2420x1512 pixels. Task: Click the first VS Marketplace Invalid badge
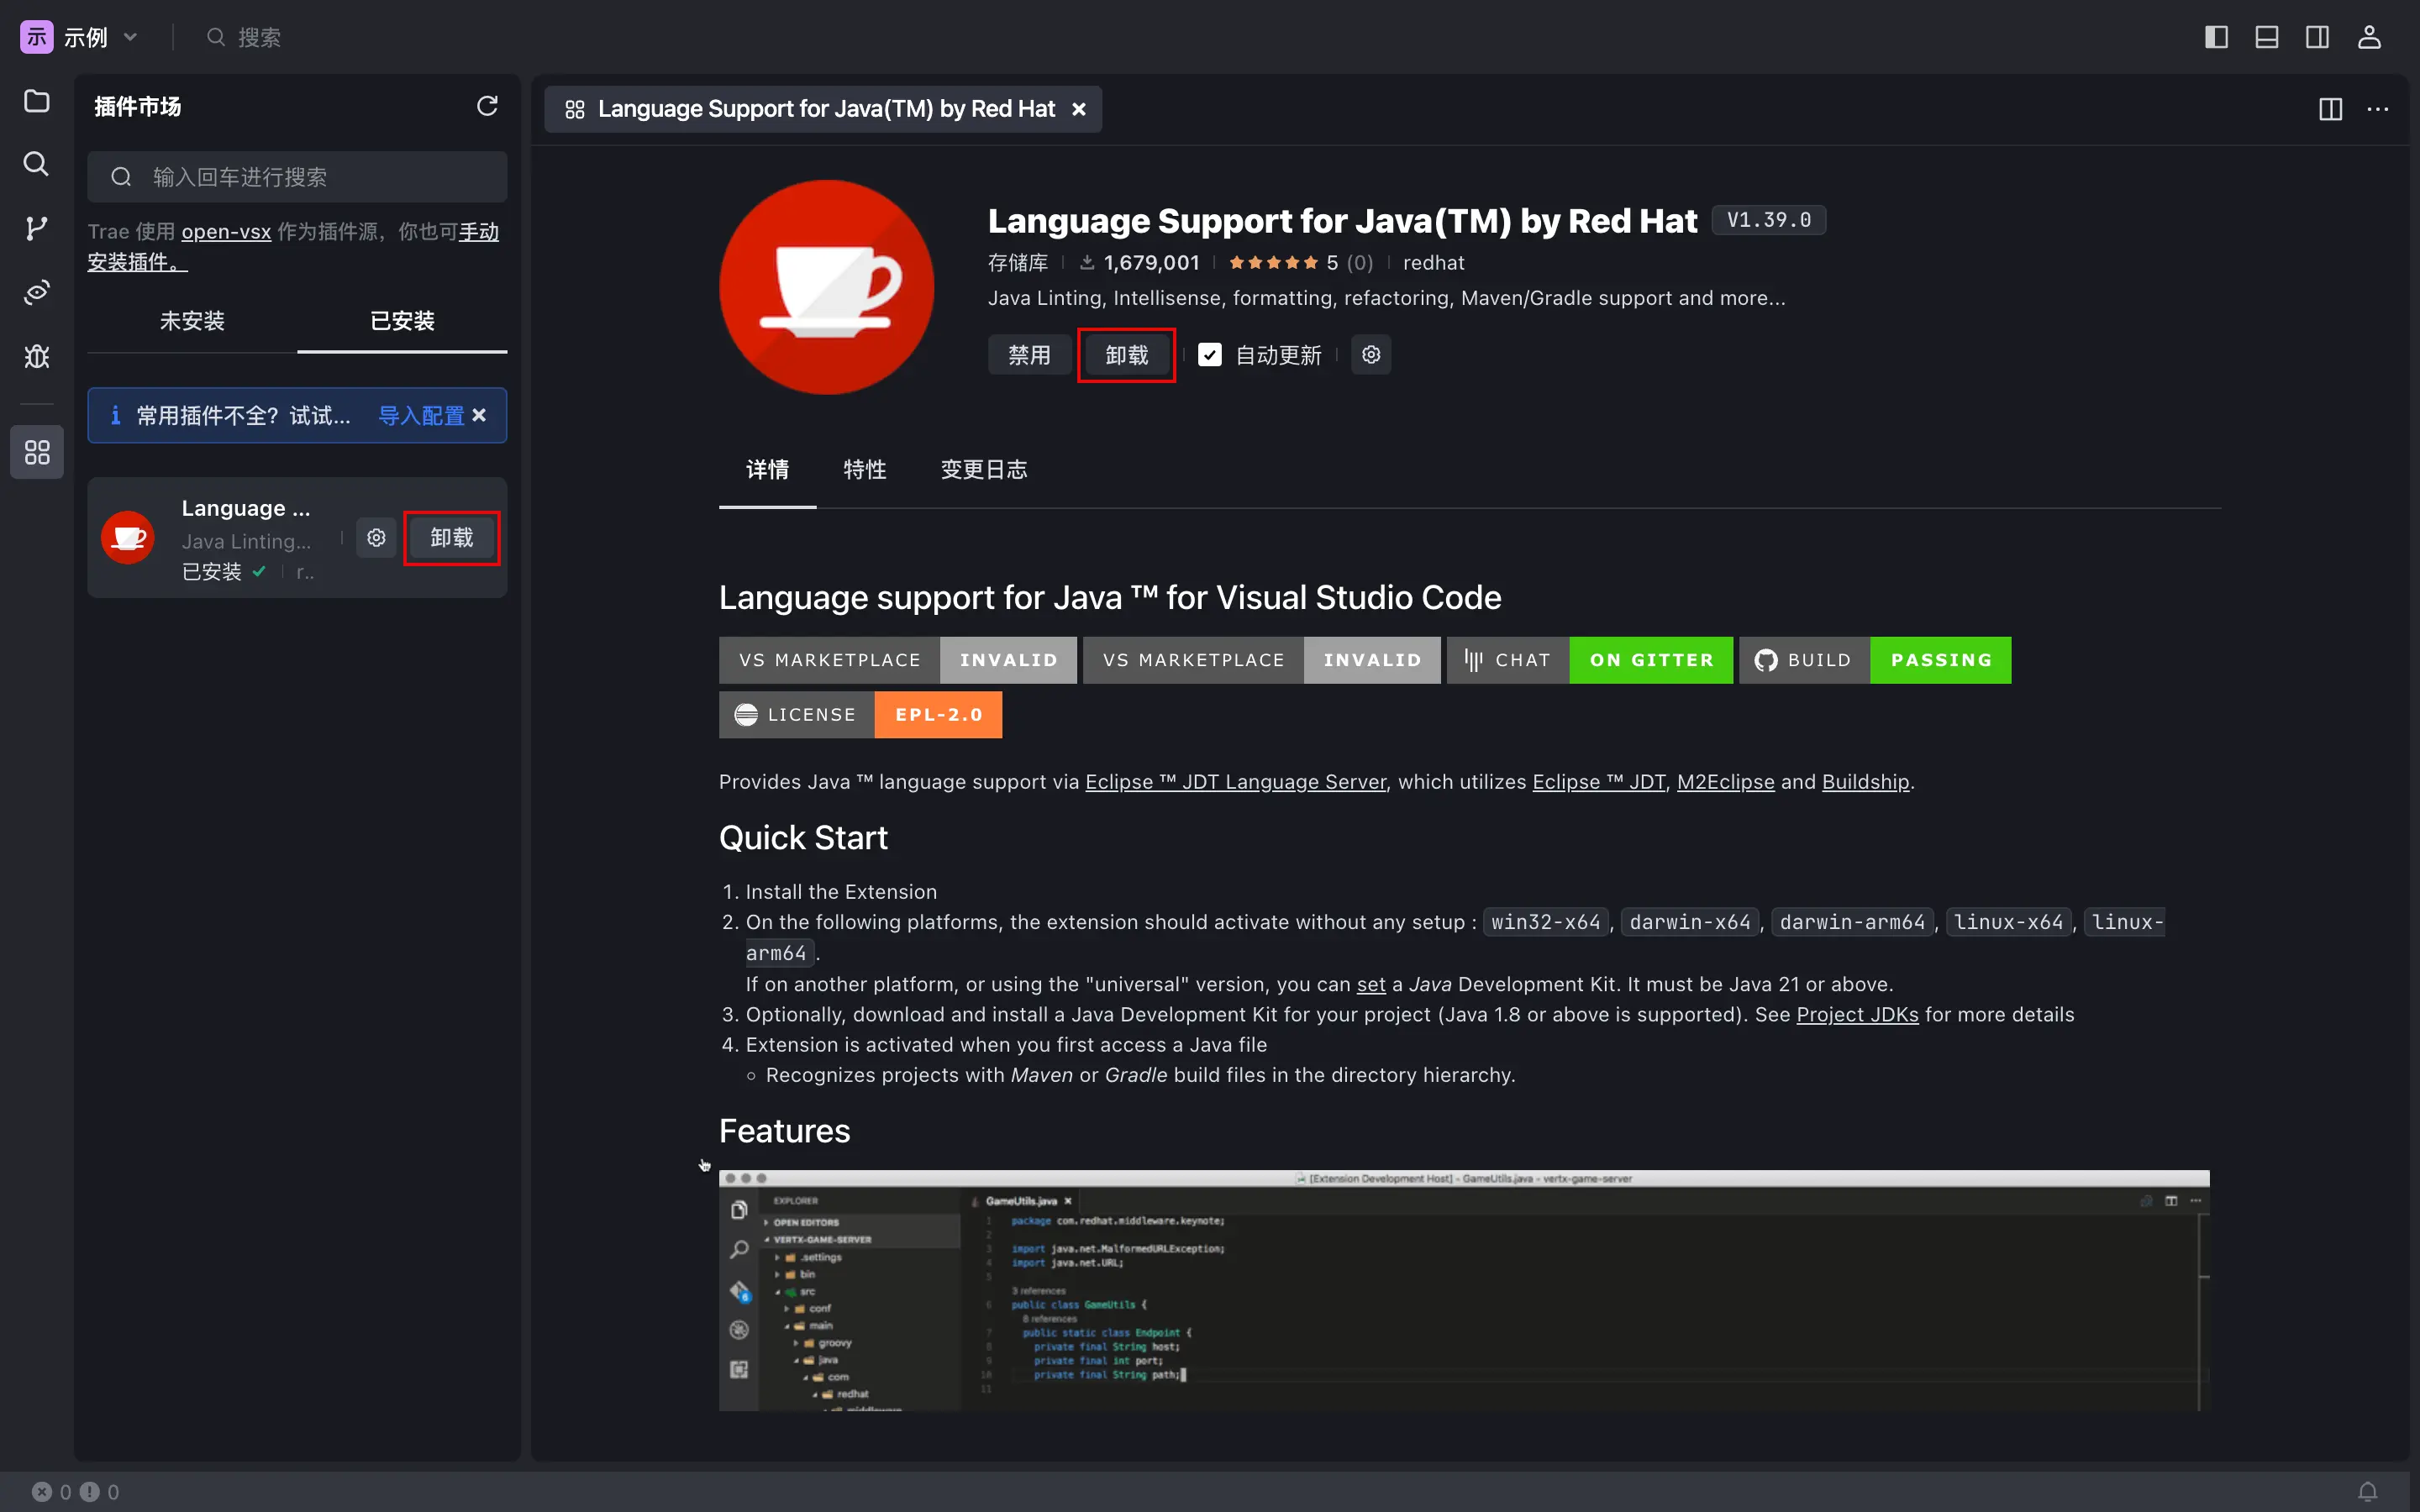[x=897, y=660]
